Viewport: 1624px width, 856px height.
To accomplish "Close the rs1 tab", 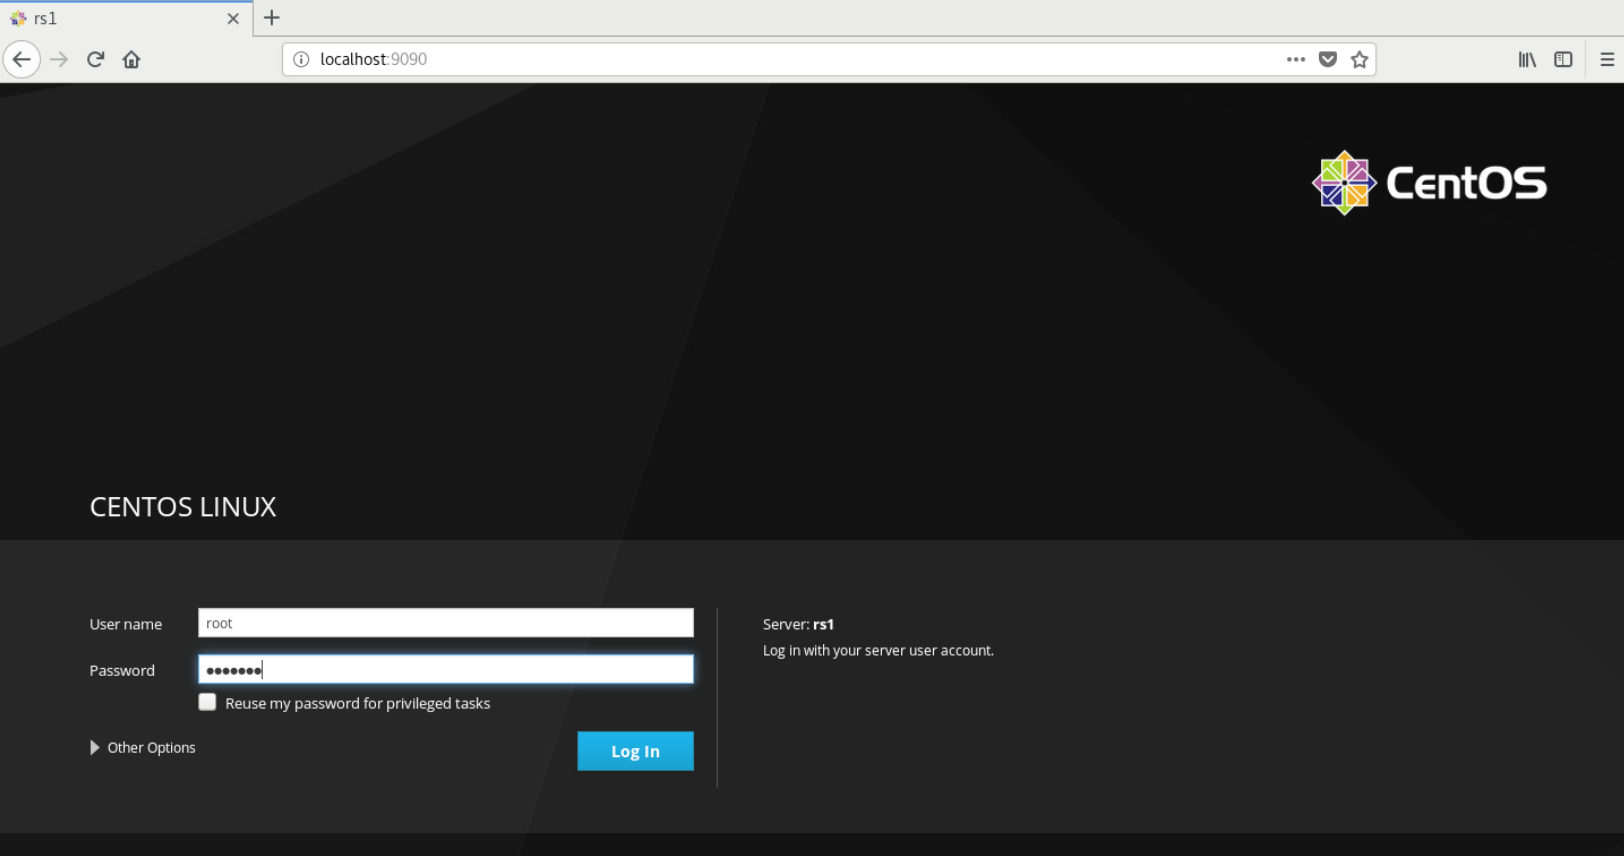I will (x=233, y=19).
